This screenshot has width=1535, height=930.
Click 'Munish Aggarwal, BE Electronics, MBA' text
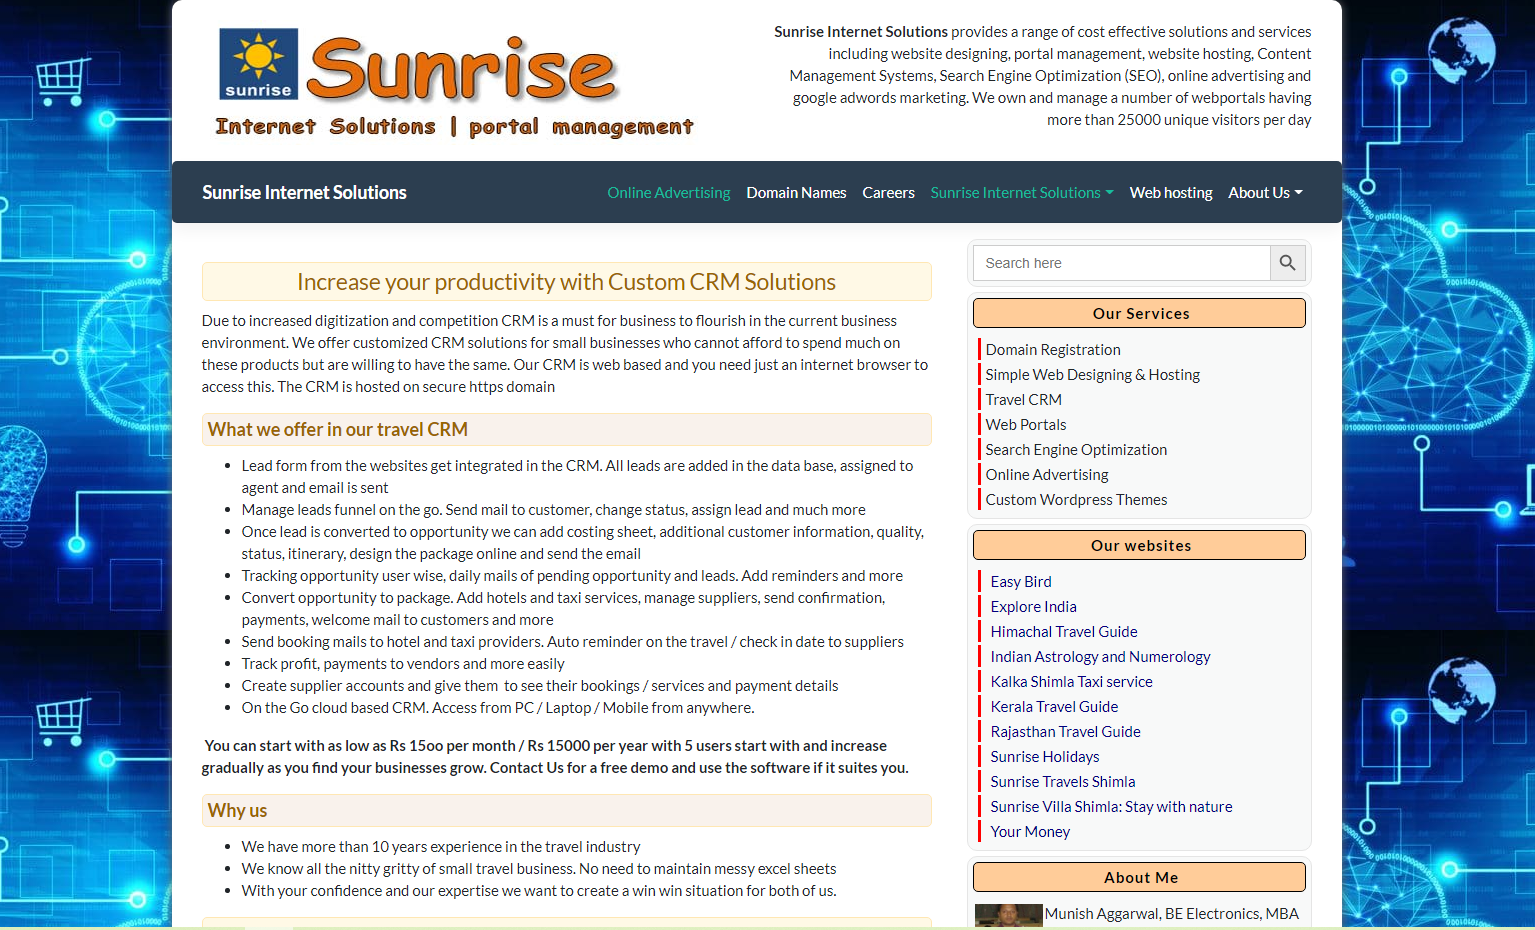(1172, 914)
